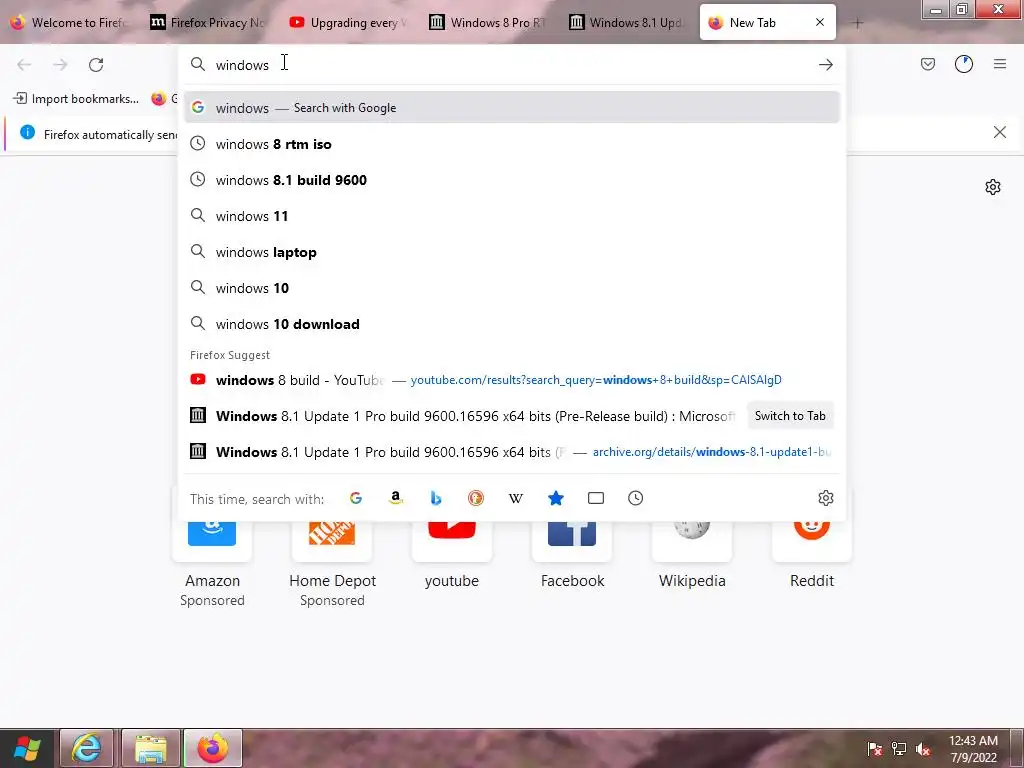Reload the current page
Viewport: 1024px width, 768px height.
(96, 65)
